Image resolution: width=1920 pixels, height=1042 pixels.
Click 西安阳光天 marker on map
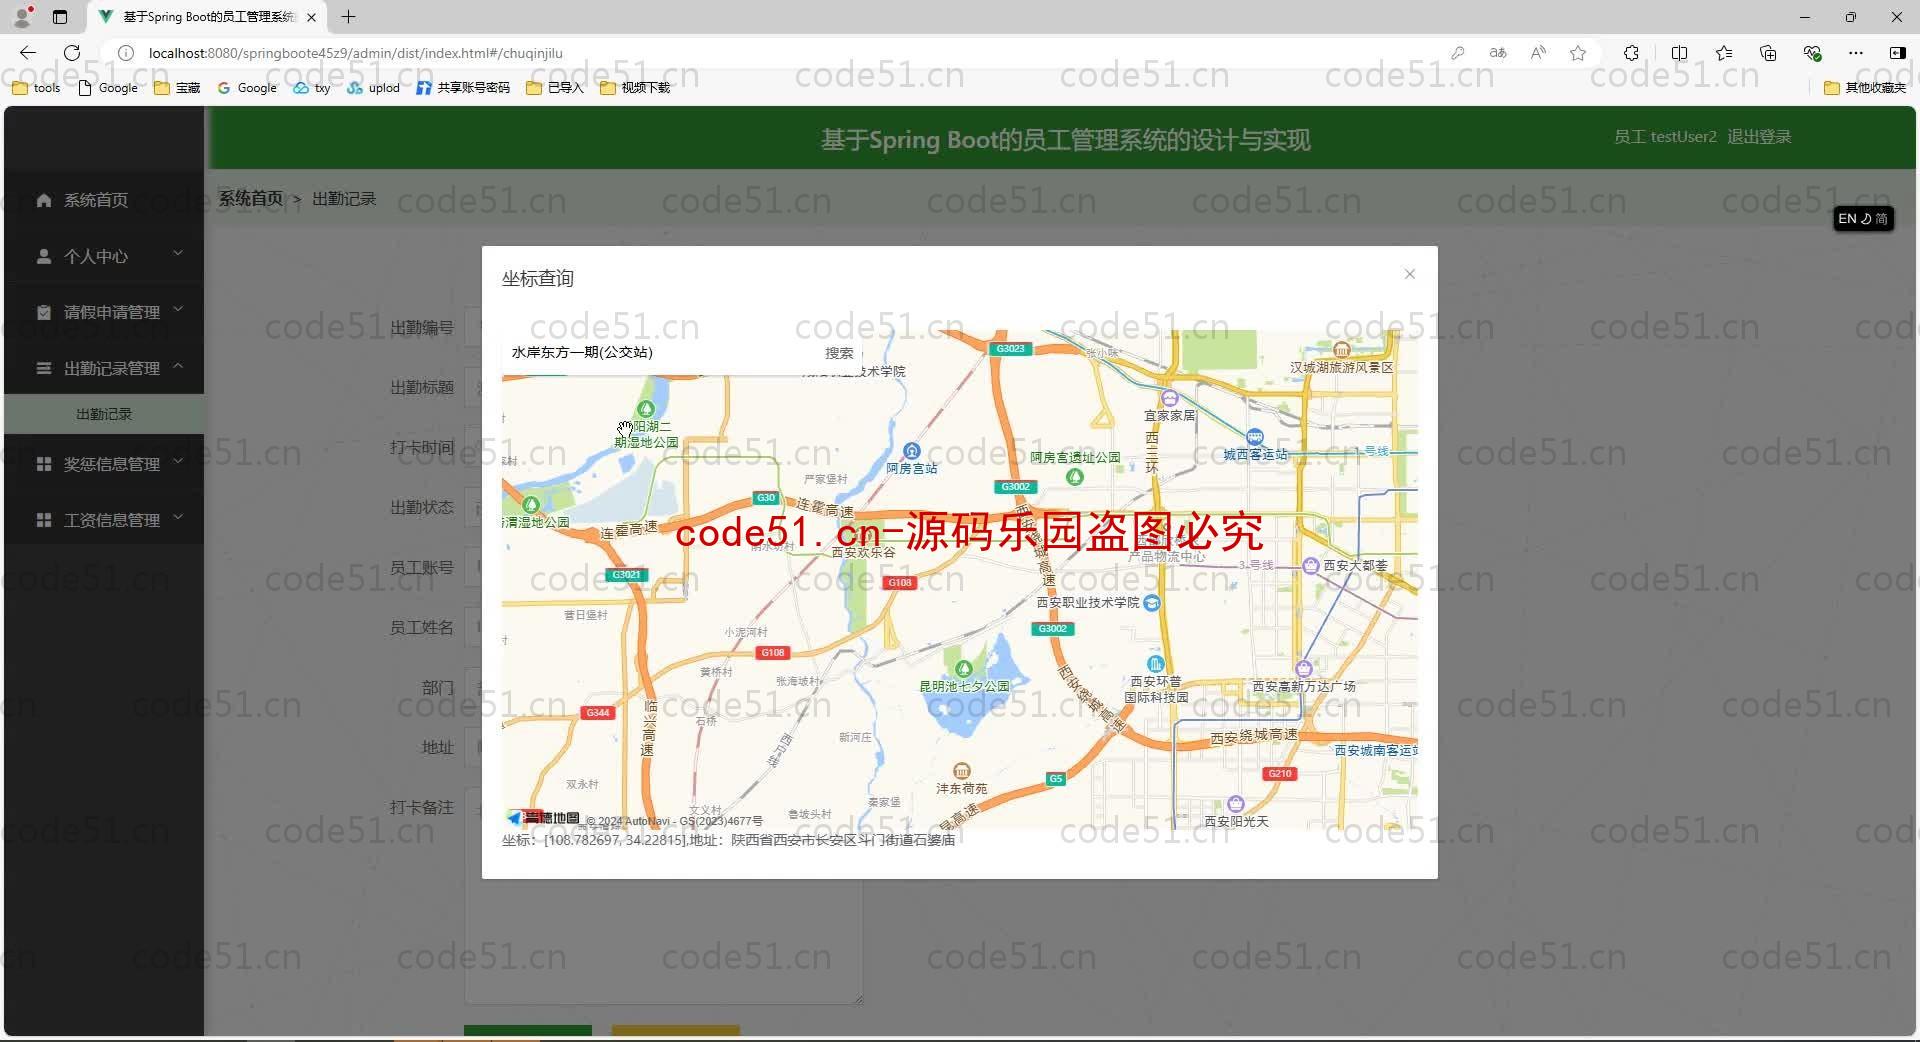tap(1236, 804)
